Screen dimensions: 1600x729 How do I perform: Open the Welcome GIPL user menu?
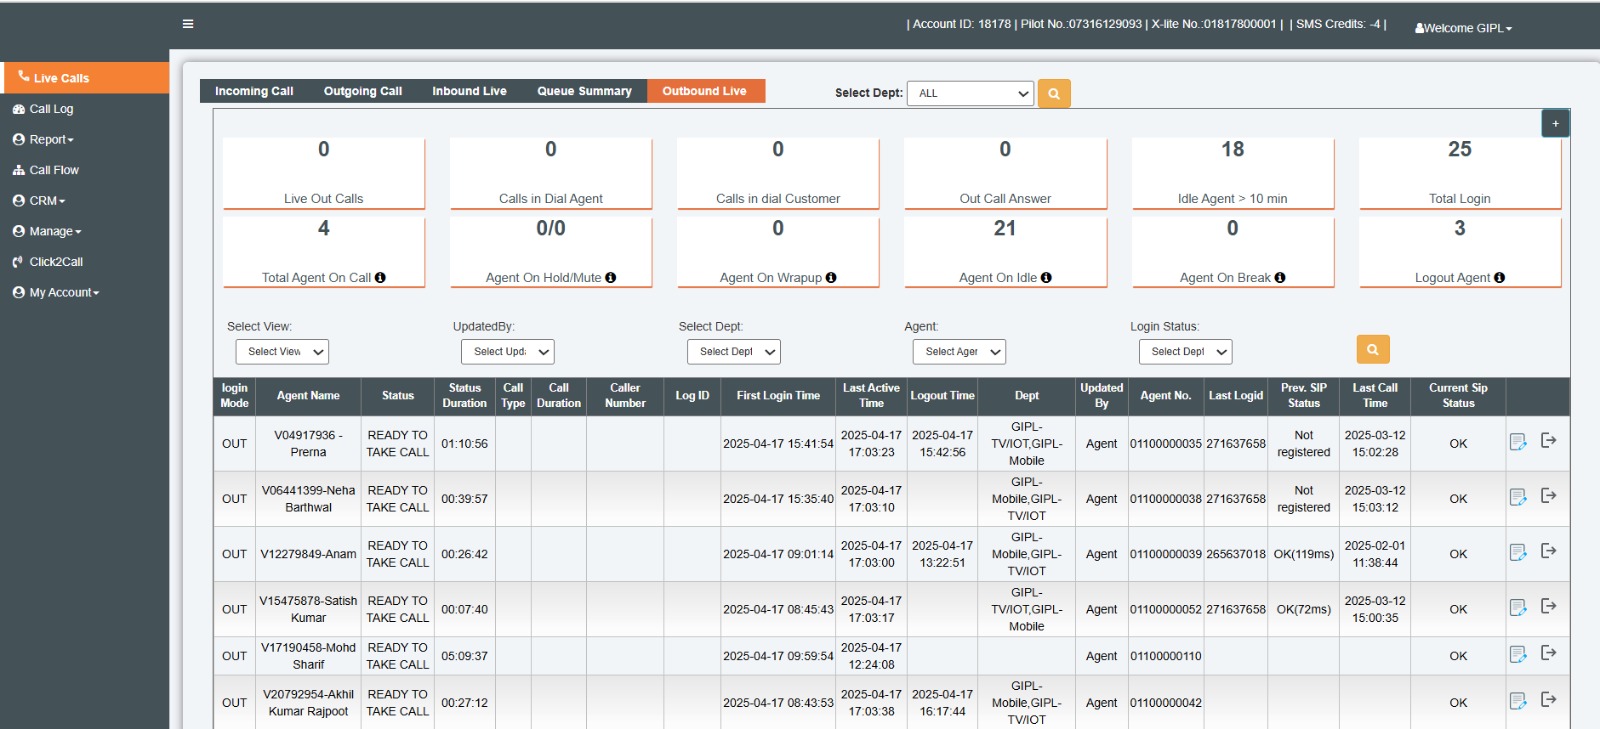(x=1463, y=28)
